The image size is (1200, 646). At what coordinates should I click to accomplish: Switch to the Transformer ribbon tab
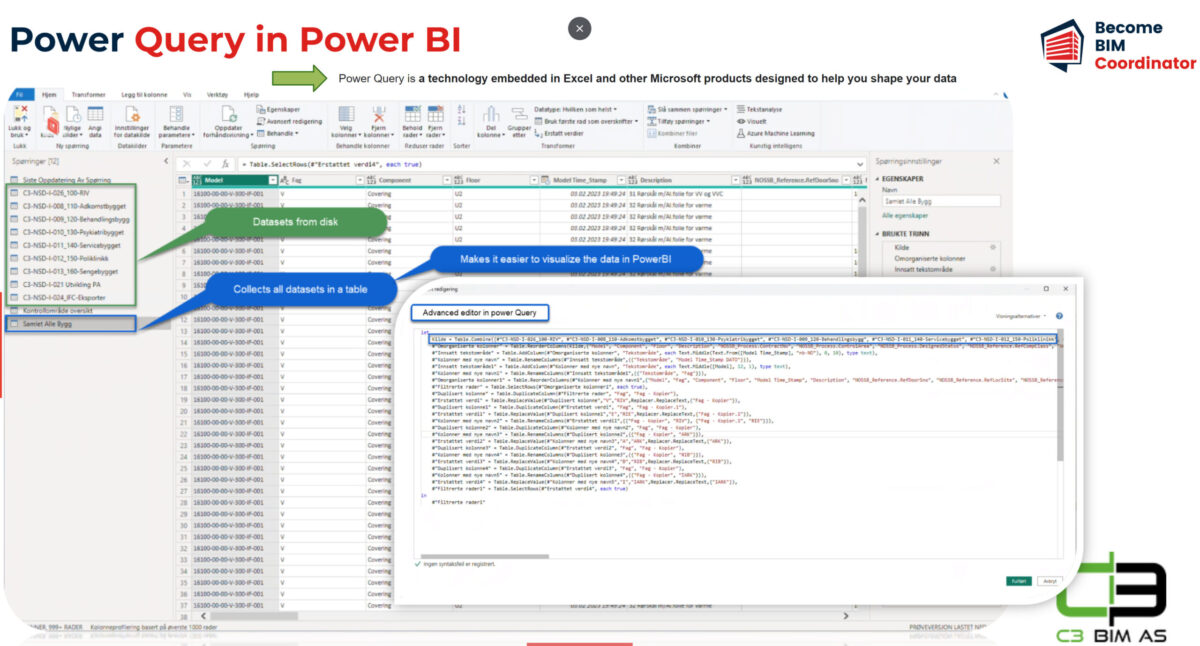(x=89, y=94)
